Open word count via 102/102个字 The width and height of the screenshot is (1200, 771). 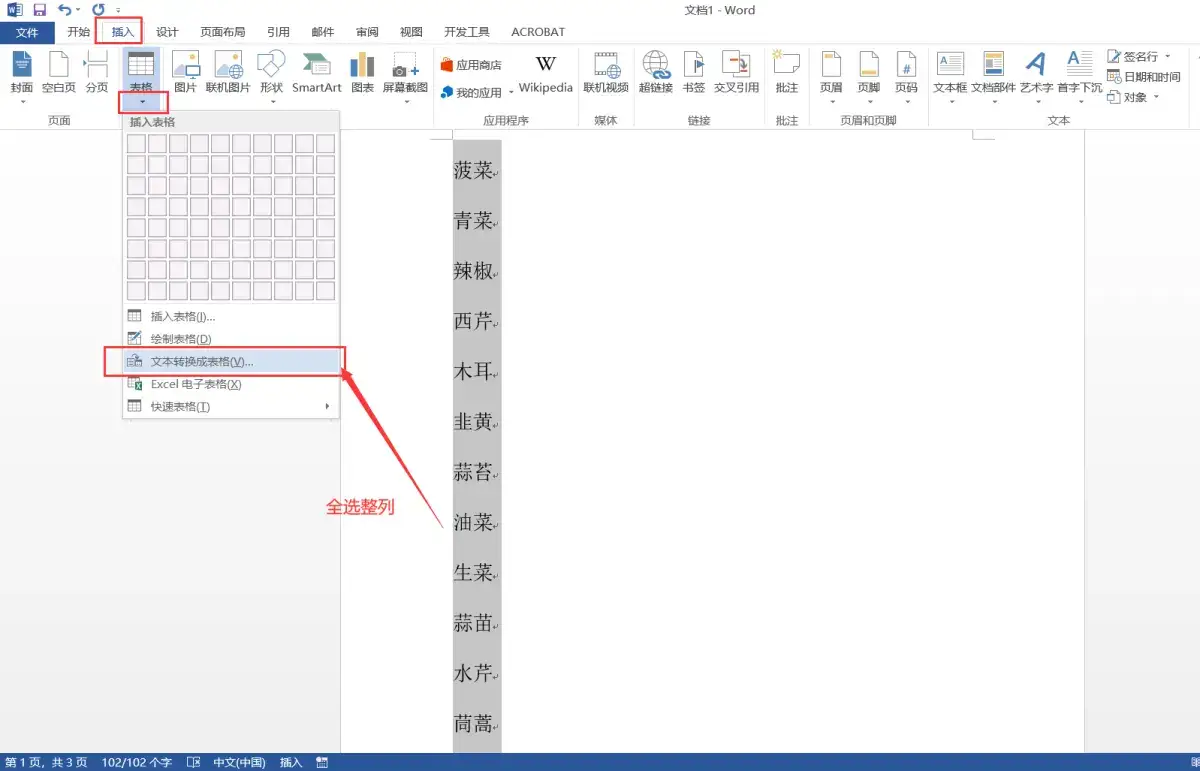tap(137, 761)
